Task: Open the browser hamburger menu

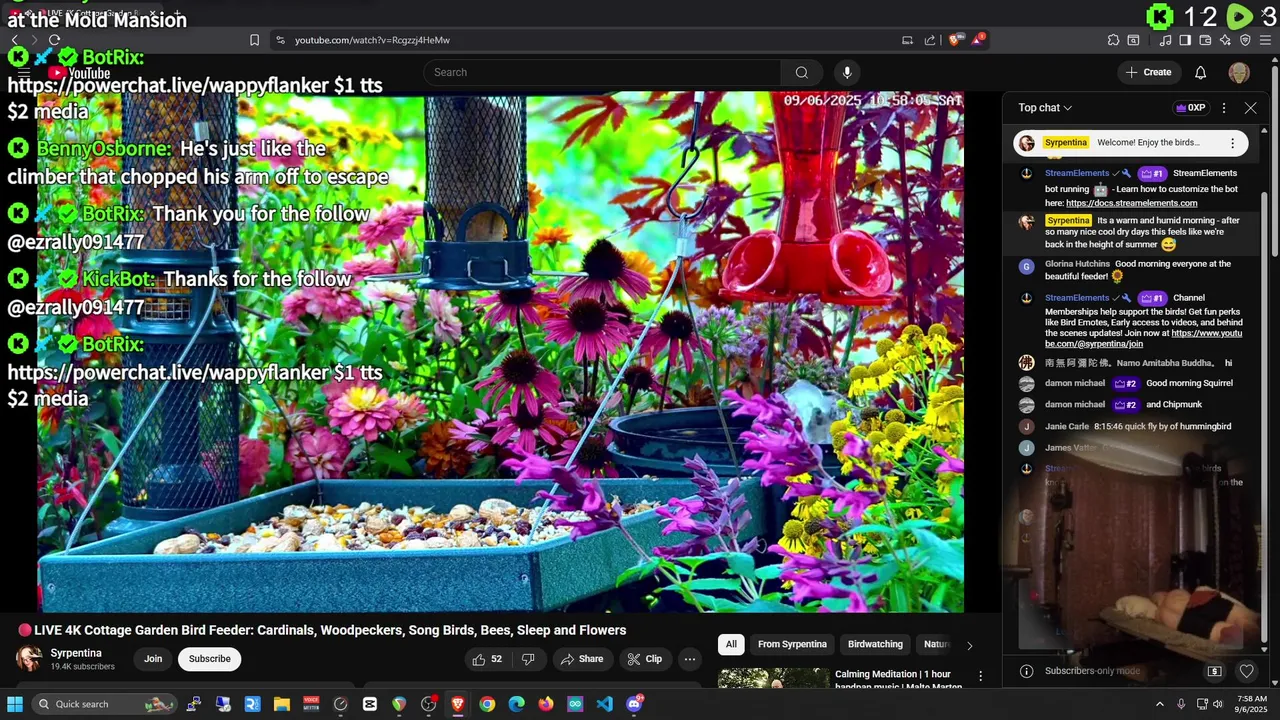Action: point(1265,40)
